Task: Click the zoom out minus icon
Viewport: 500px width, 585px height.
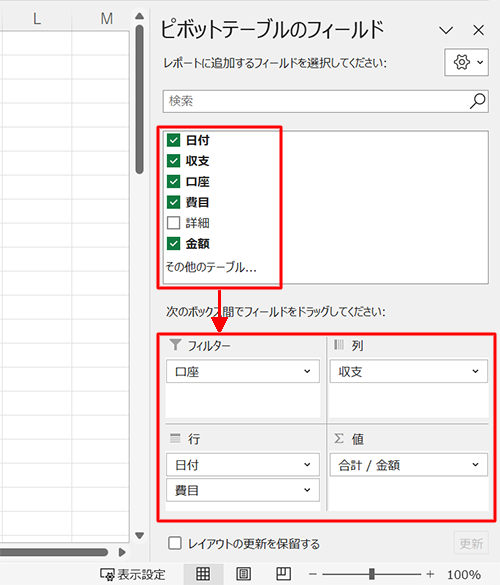Action: pyautogui.click(x=313, y=574)
